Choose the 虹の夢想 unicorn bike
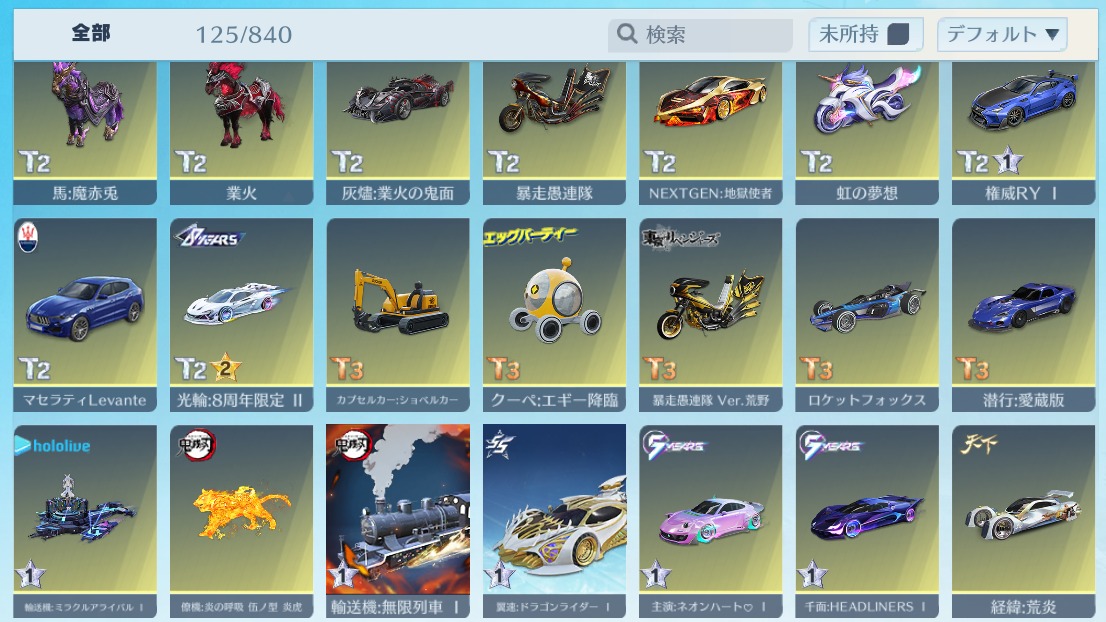 pos(867,133)
